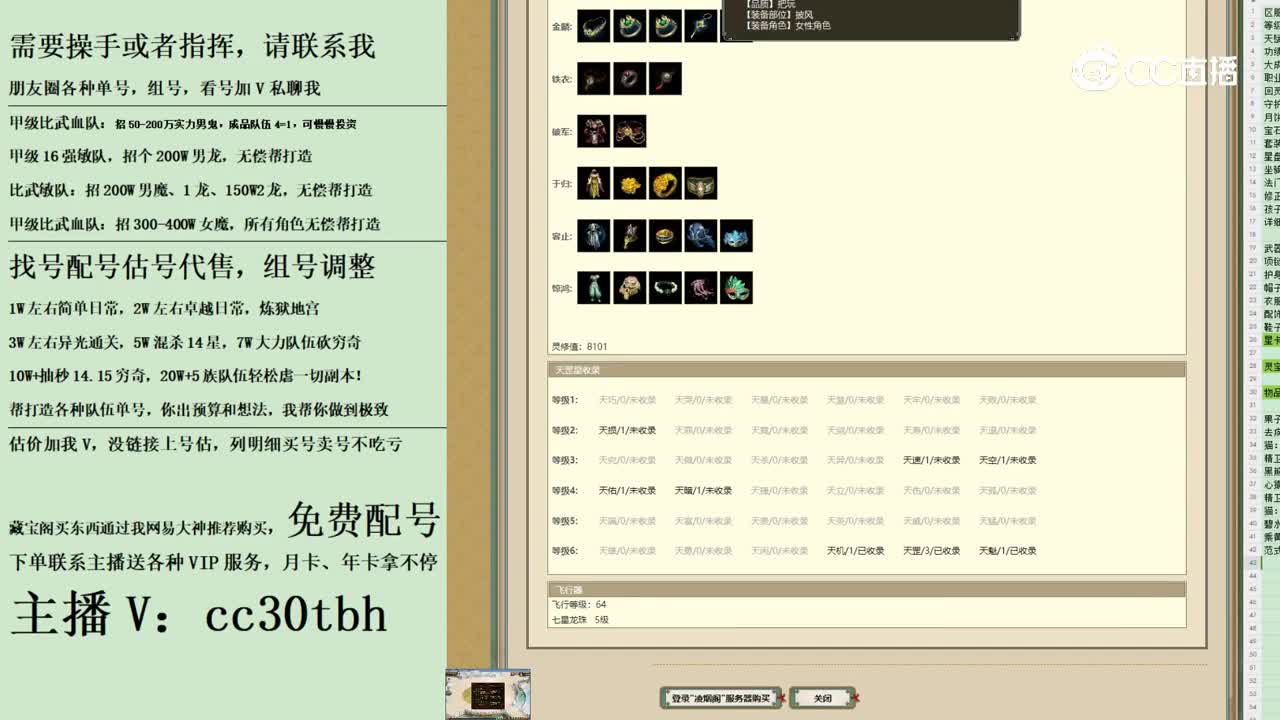Select the skull ring in the 惊鸿 row

tap(629, 288)
